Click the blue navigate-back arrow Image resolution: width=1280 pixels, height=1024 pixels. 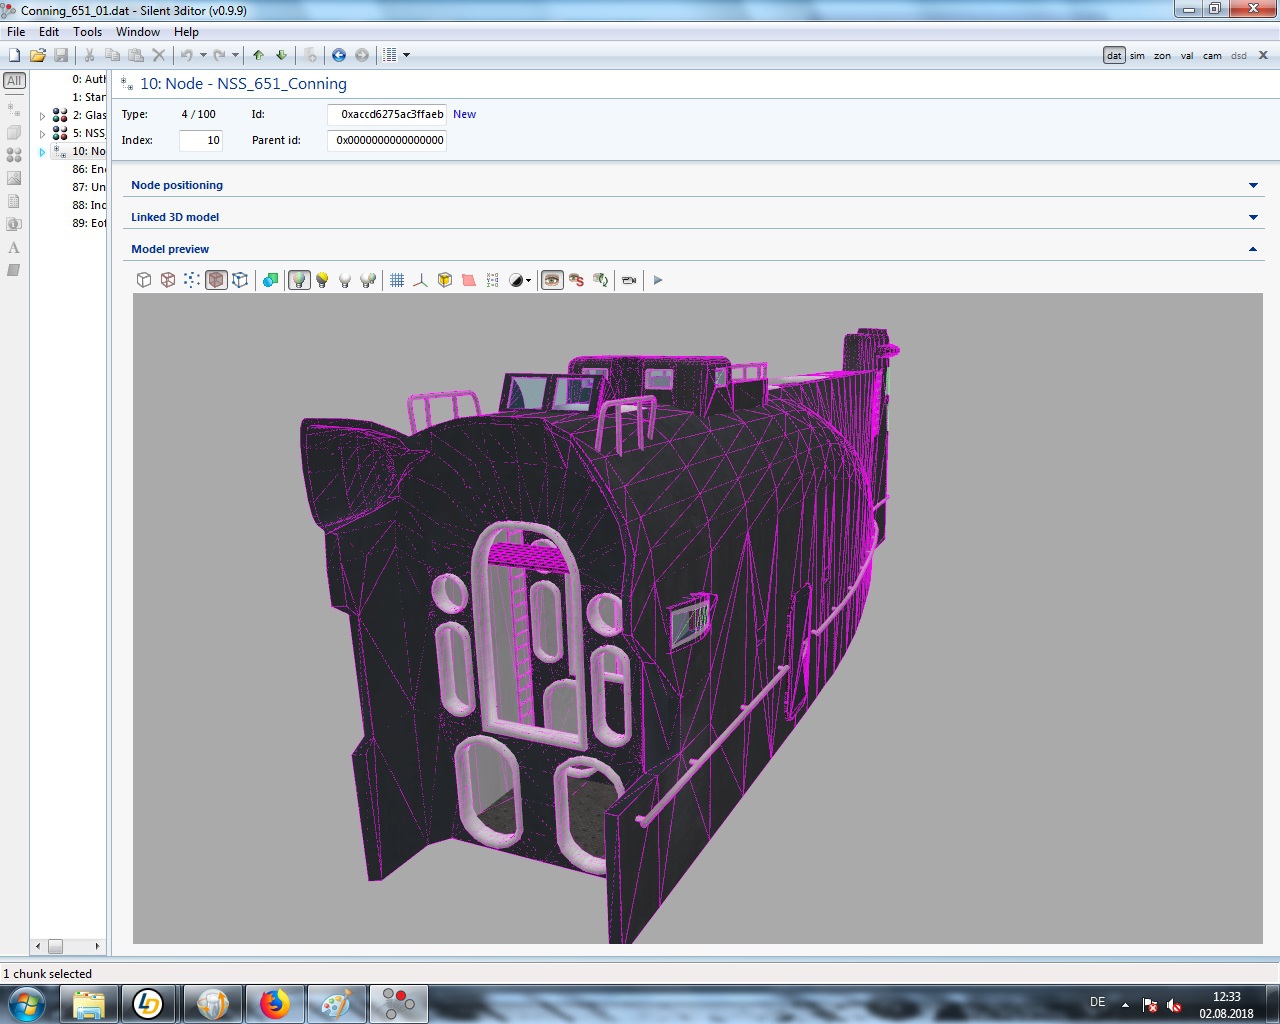339,55
